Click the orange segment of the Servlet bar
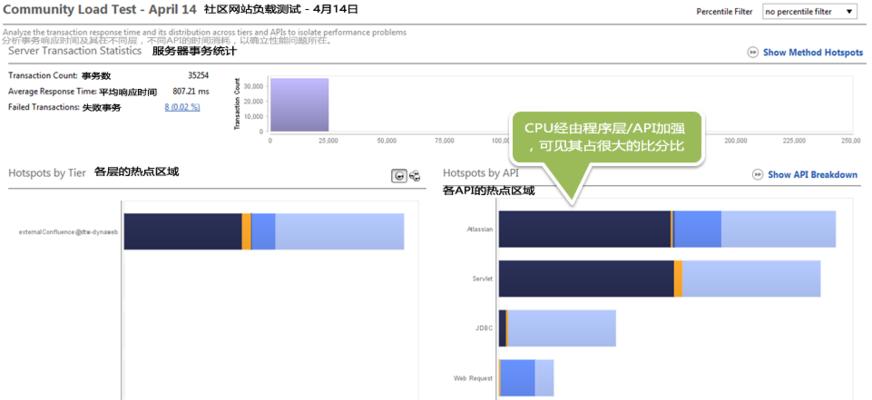872x400 pixels. click(x=678, y=279)
